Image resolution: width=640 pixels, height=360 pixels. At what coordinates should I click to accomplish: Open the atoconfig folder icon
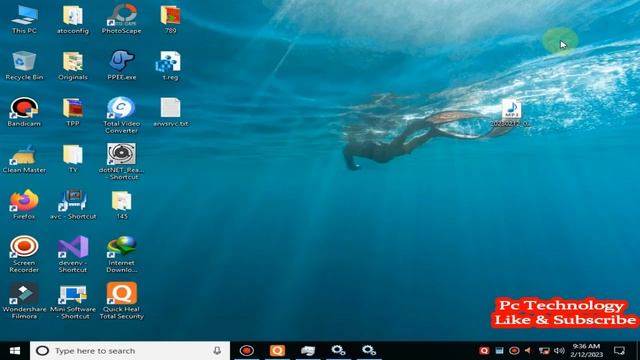pos(73,19)
